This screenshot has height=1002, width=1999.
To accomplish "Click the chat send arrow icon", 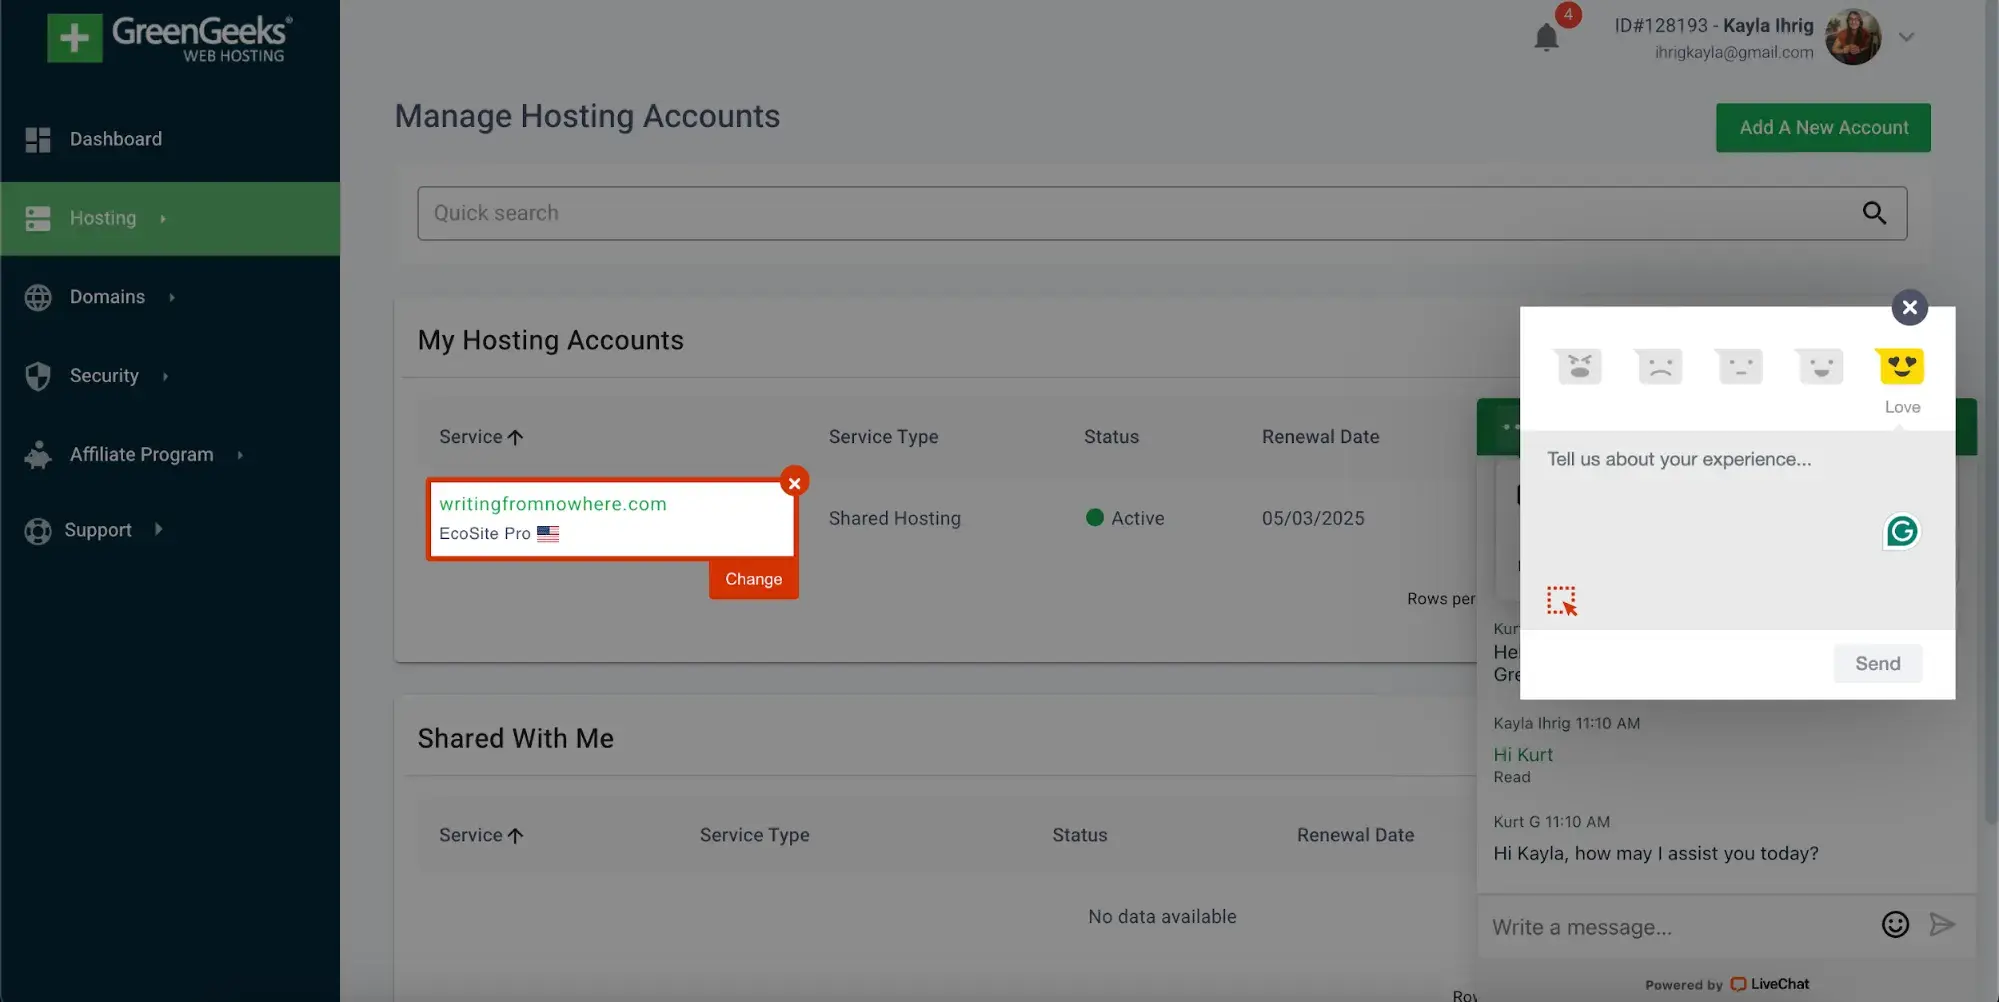I will click(1941, 924).
